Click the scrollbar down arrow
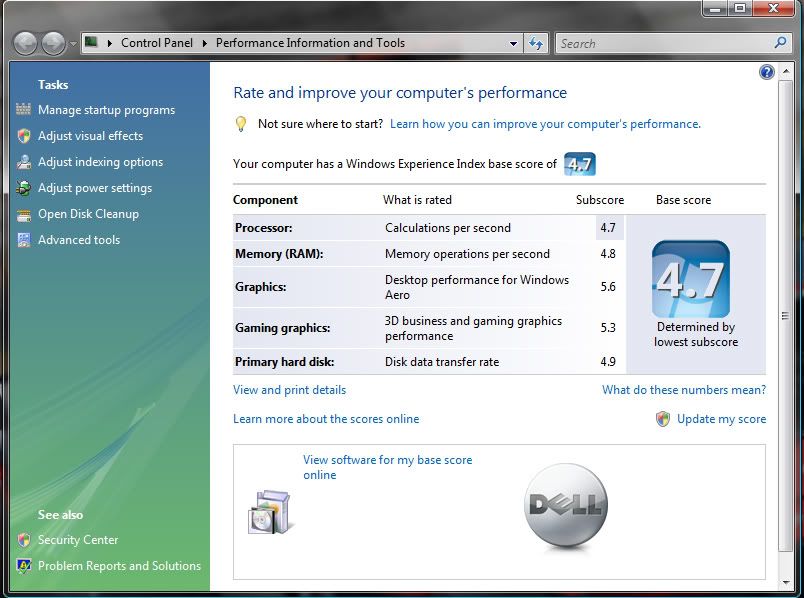804x598 pixels. [785, 583]
